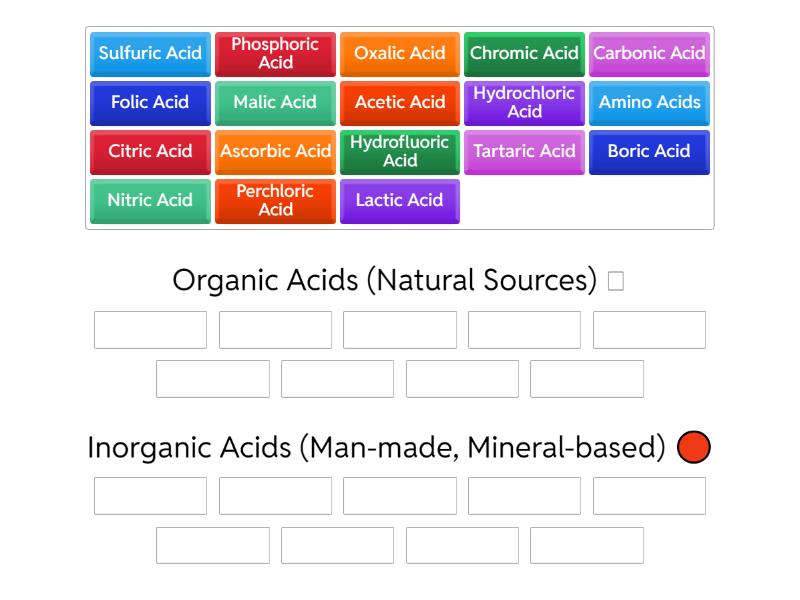Click the Tartaric Acid tile

click(x=524, y=152)
